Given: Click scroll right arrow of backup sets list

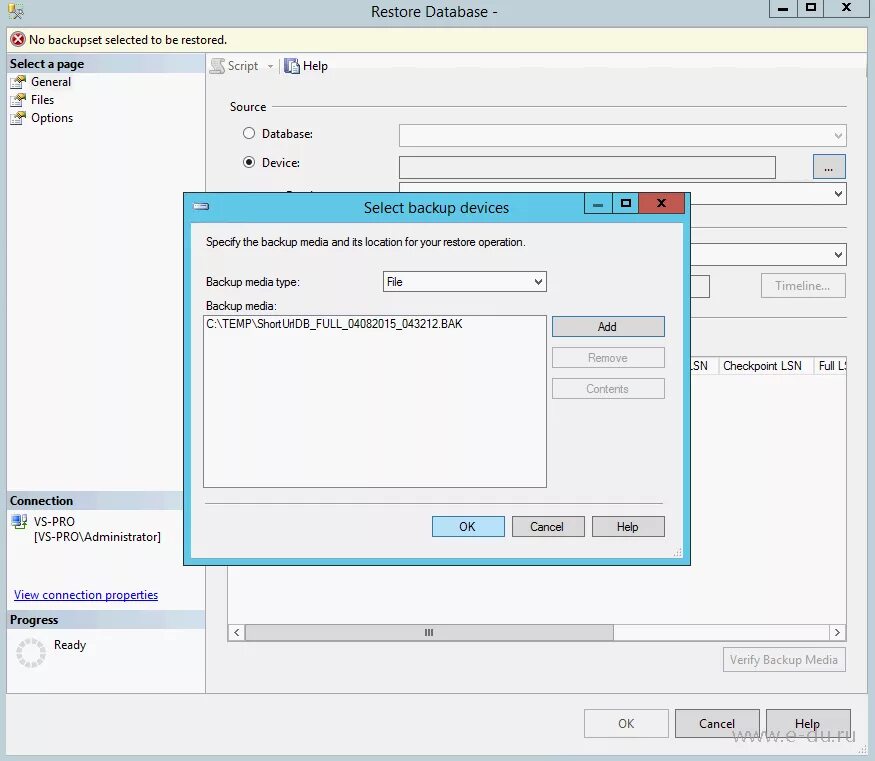Looking at the screenshot, I should [836, 632].
